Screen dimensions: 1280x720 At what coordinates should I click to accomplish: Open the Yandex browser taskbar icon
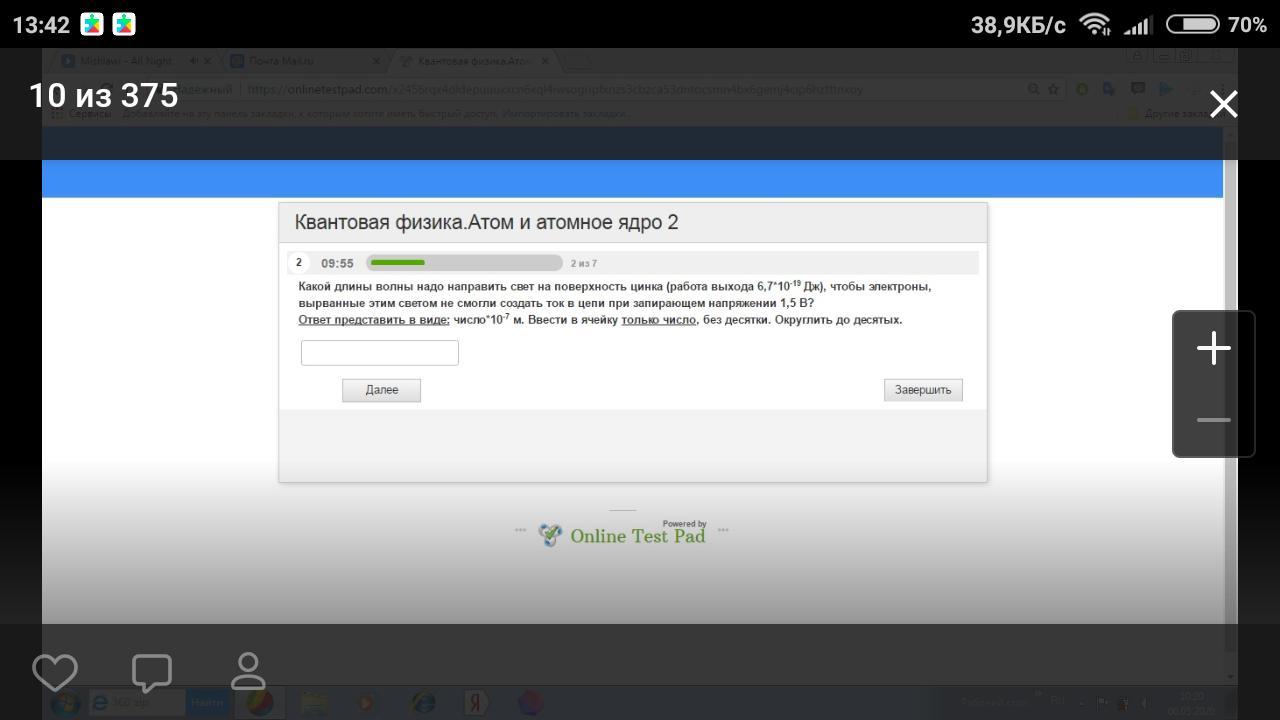pyautogui.click(x=476, y=703)
